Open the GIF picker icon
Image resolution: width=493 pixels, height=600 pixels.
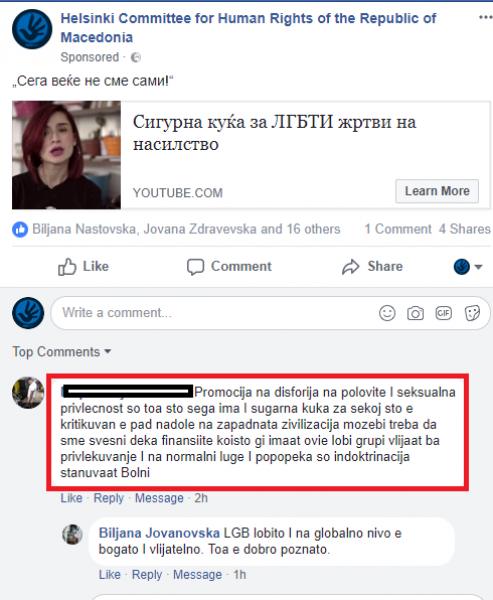click(444, 313)
